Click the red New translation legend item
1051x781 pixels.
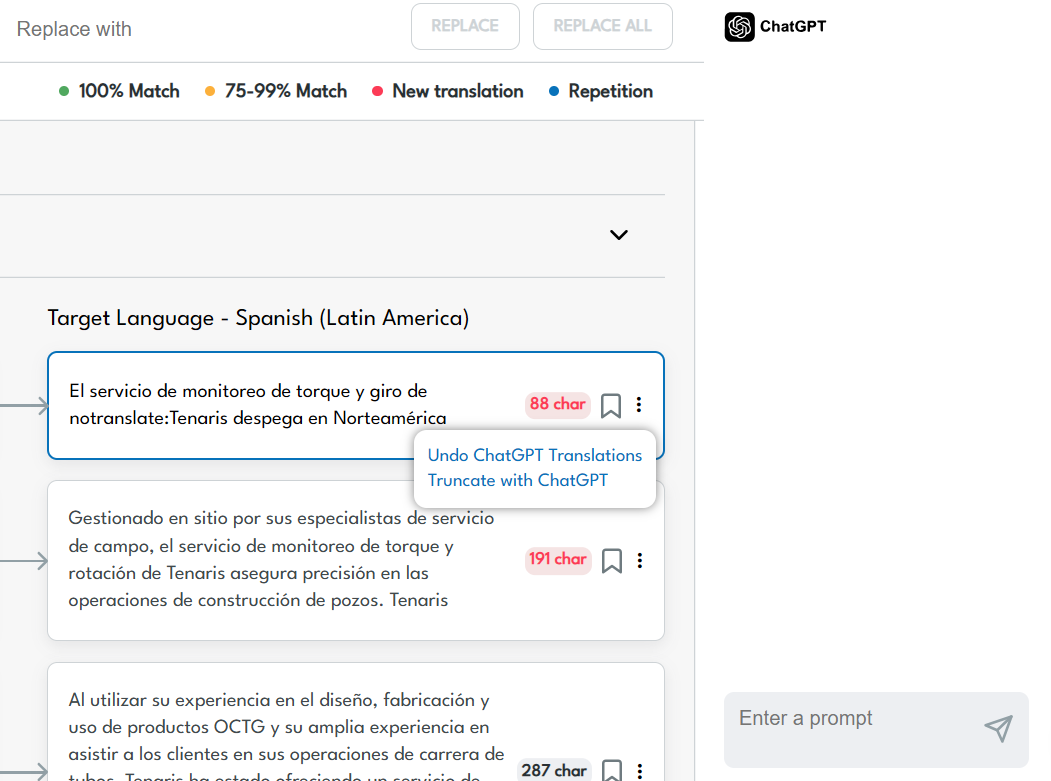point(447,91)
